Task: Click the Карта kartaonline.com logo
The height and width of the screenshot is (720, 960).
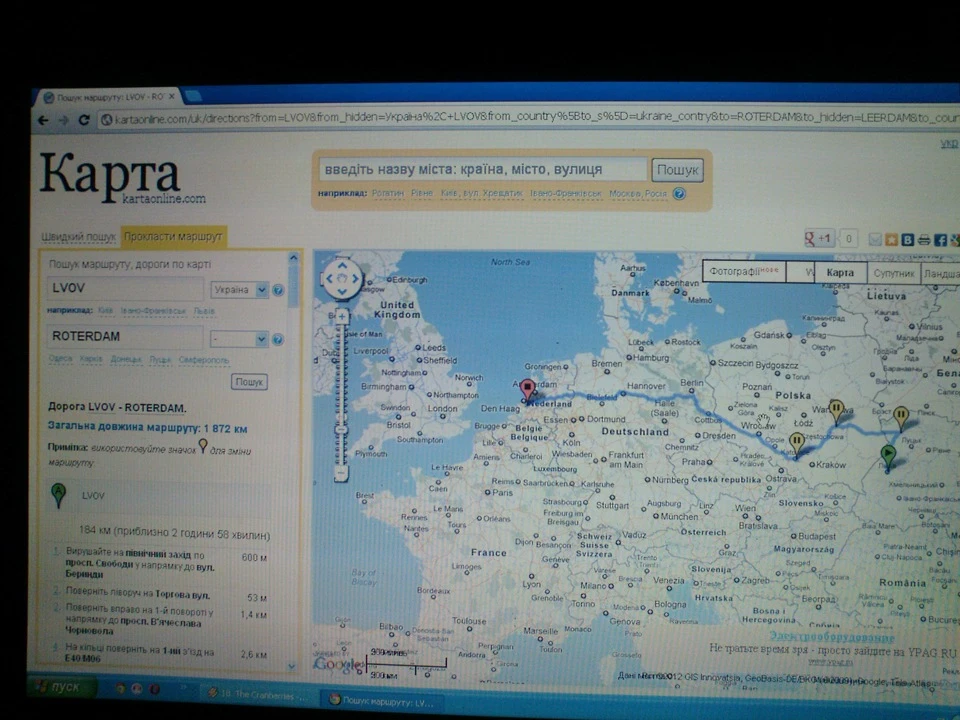Action: coord(121,178)
